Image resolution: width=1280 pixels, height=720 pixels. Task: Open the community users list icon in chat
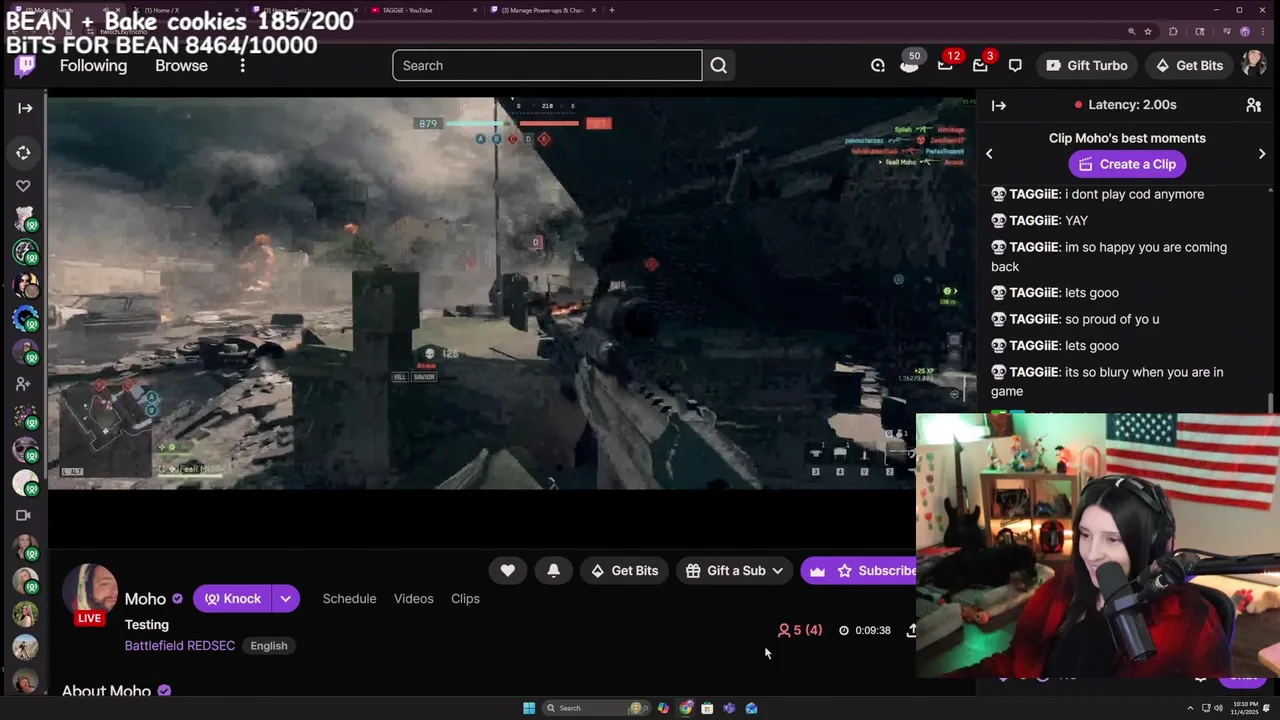(x=1253, y=105)
